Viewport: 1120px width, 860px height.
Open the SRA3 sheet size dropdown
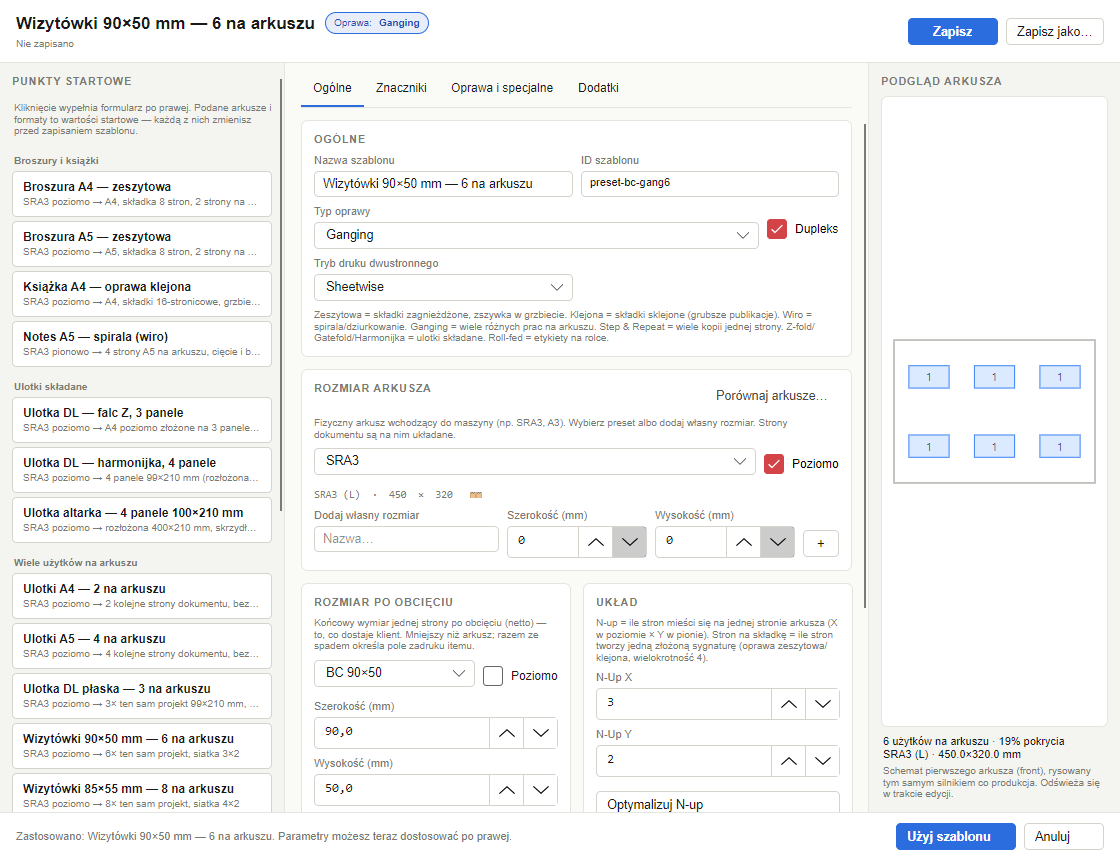point(534,461)
